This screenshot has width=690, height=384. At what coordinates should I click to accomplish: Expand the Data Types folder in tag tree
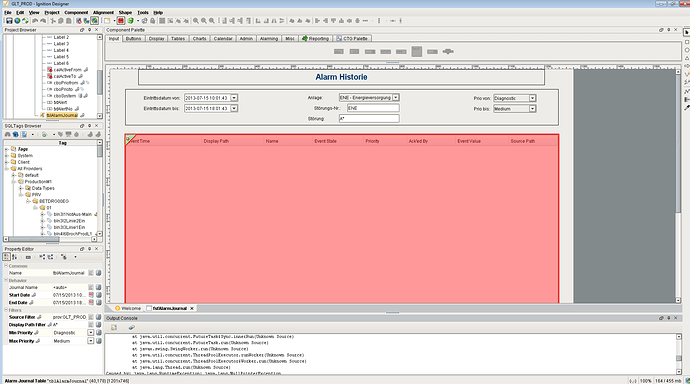21,188
